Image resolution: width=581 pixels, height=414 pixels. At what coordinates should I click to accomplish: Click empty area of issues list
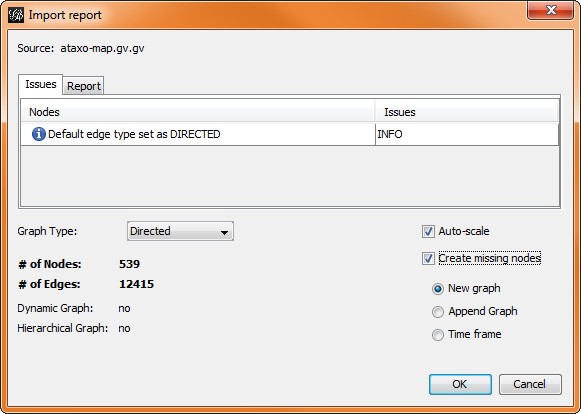tap(290, 176)
